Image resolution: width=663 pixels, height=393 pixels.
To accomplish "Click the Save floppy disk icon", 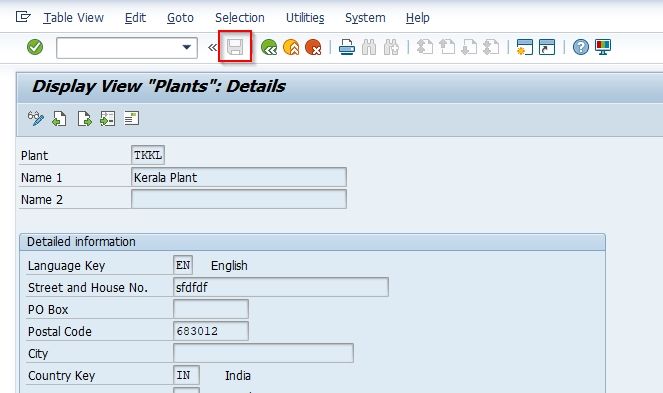I will (x=235, y=47).
